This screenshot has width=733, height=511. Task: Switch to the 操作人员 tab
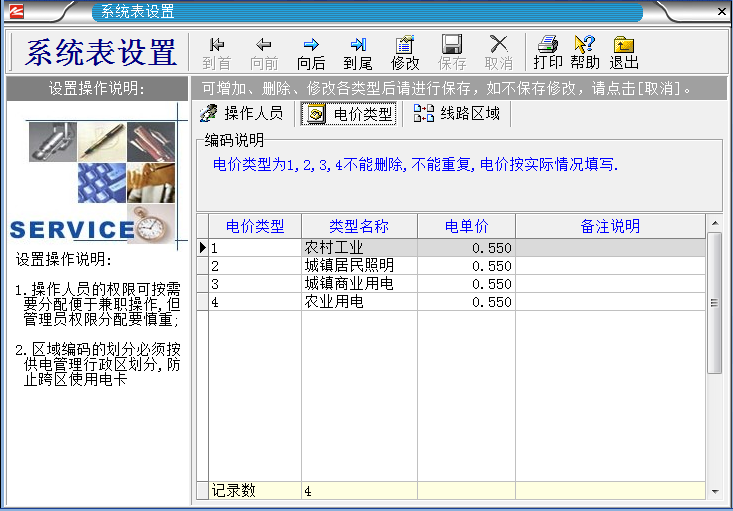242,114
